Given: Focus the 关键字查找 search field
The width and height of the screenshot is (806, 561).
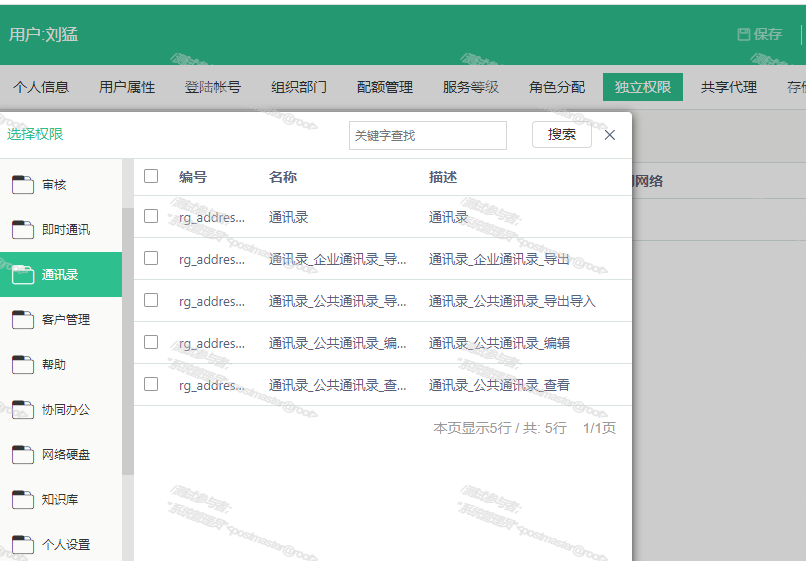Looking at the screenshot, I should point(427,136).
